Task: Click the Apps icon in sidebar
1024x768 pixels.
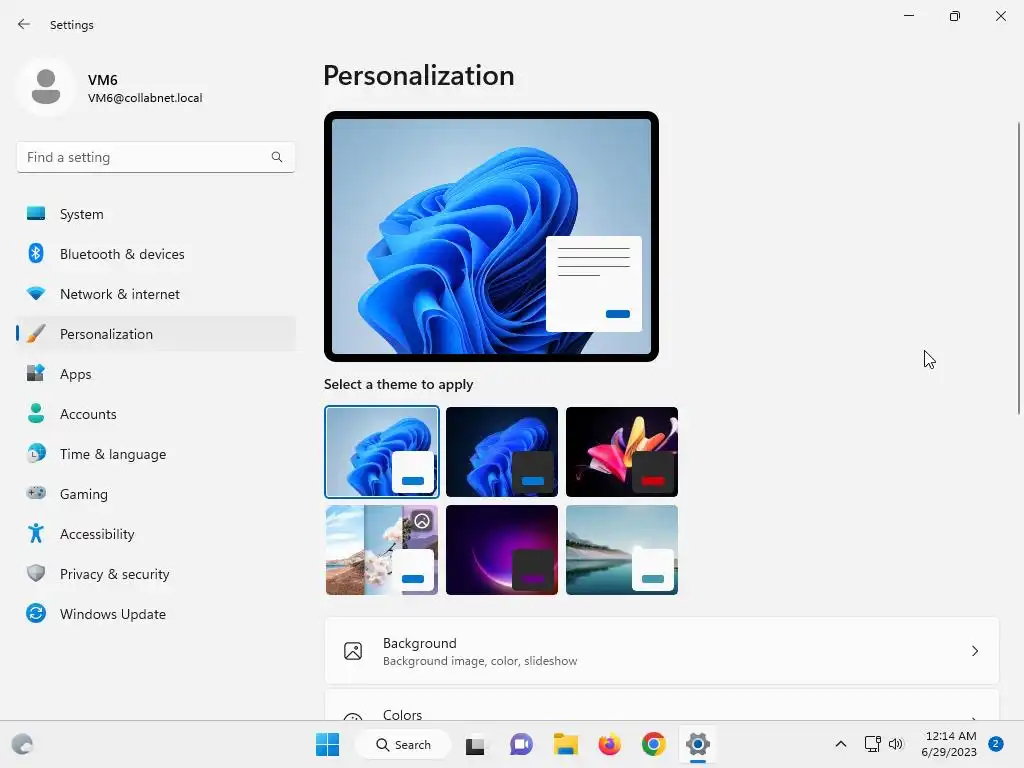Action: click(36, 374)
